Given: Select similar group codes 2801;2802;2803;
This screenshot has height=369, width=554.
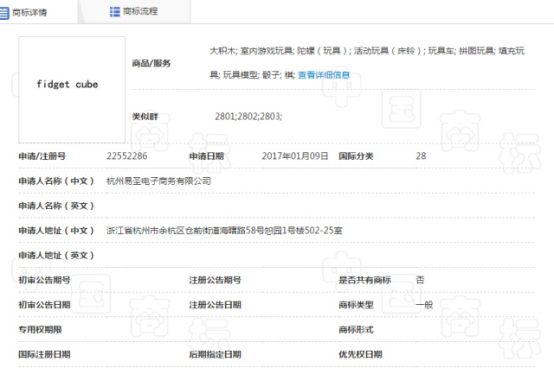Looking at the screenshot, I should click(x=248, y=116).
